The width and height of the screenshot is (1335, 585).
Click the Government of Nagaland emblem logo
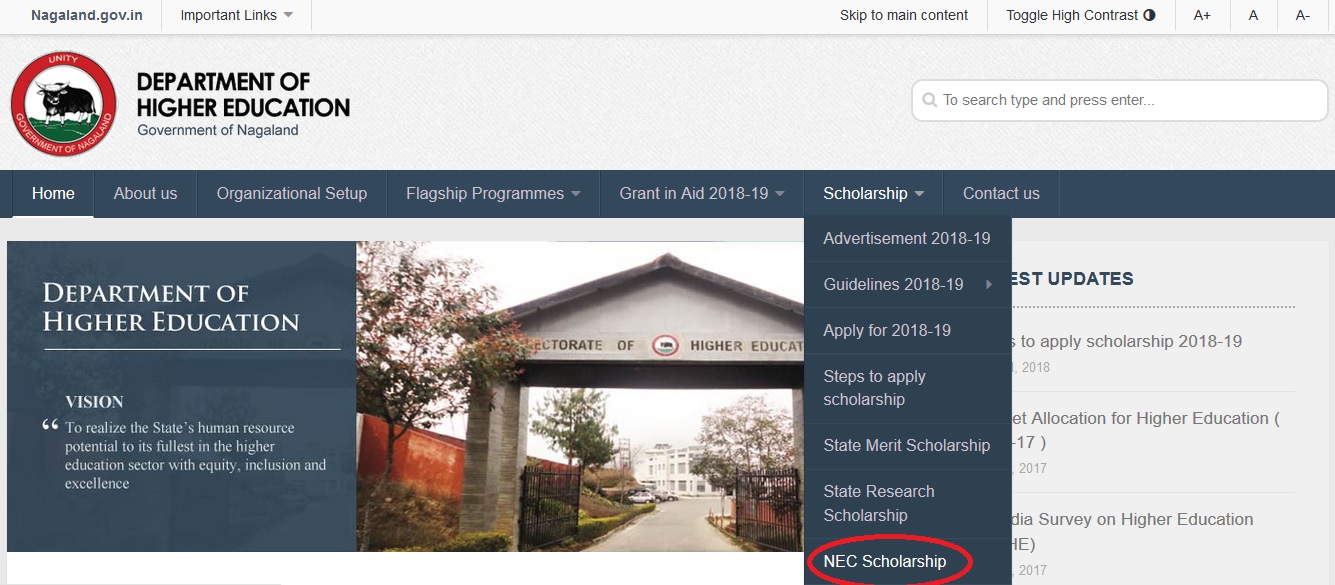(x=64, y=104)
